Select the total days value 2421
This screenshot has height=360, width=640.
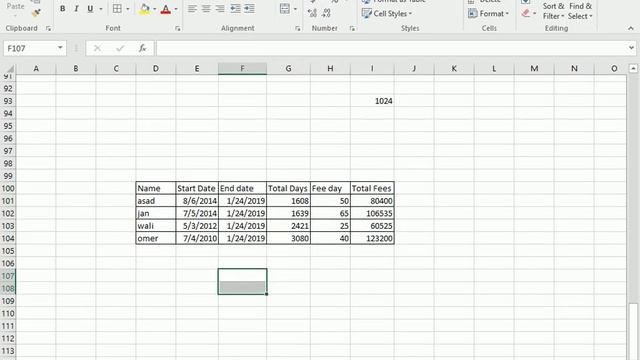point(289,226)
